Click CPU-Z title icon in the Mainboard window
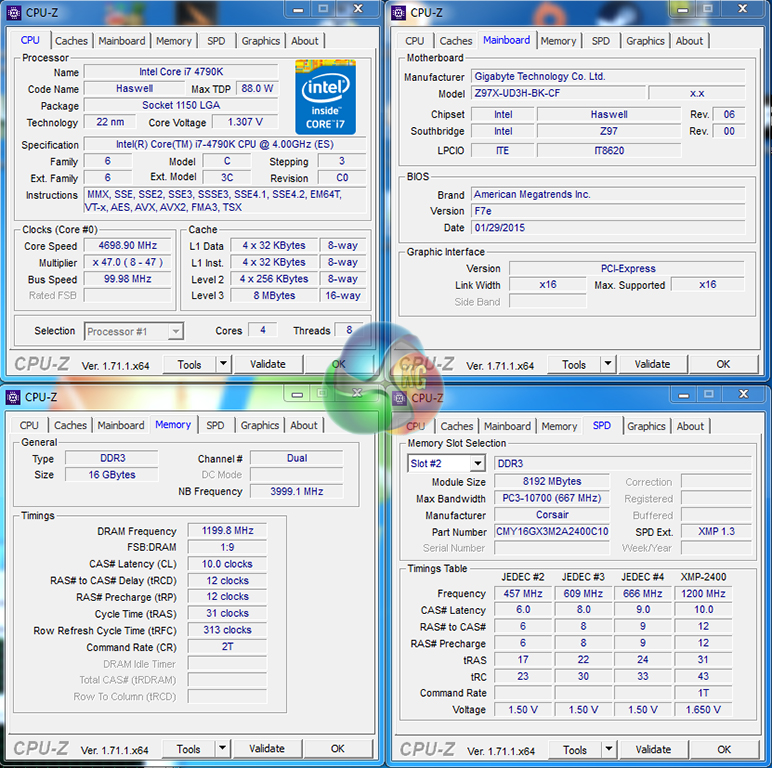The height and width of the screenshot is (768, 772). (398, 13)
